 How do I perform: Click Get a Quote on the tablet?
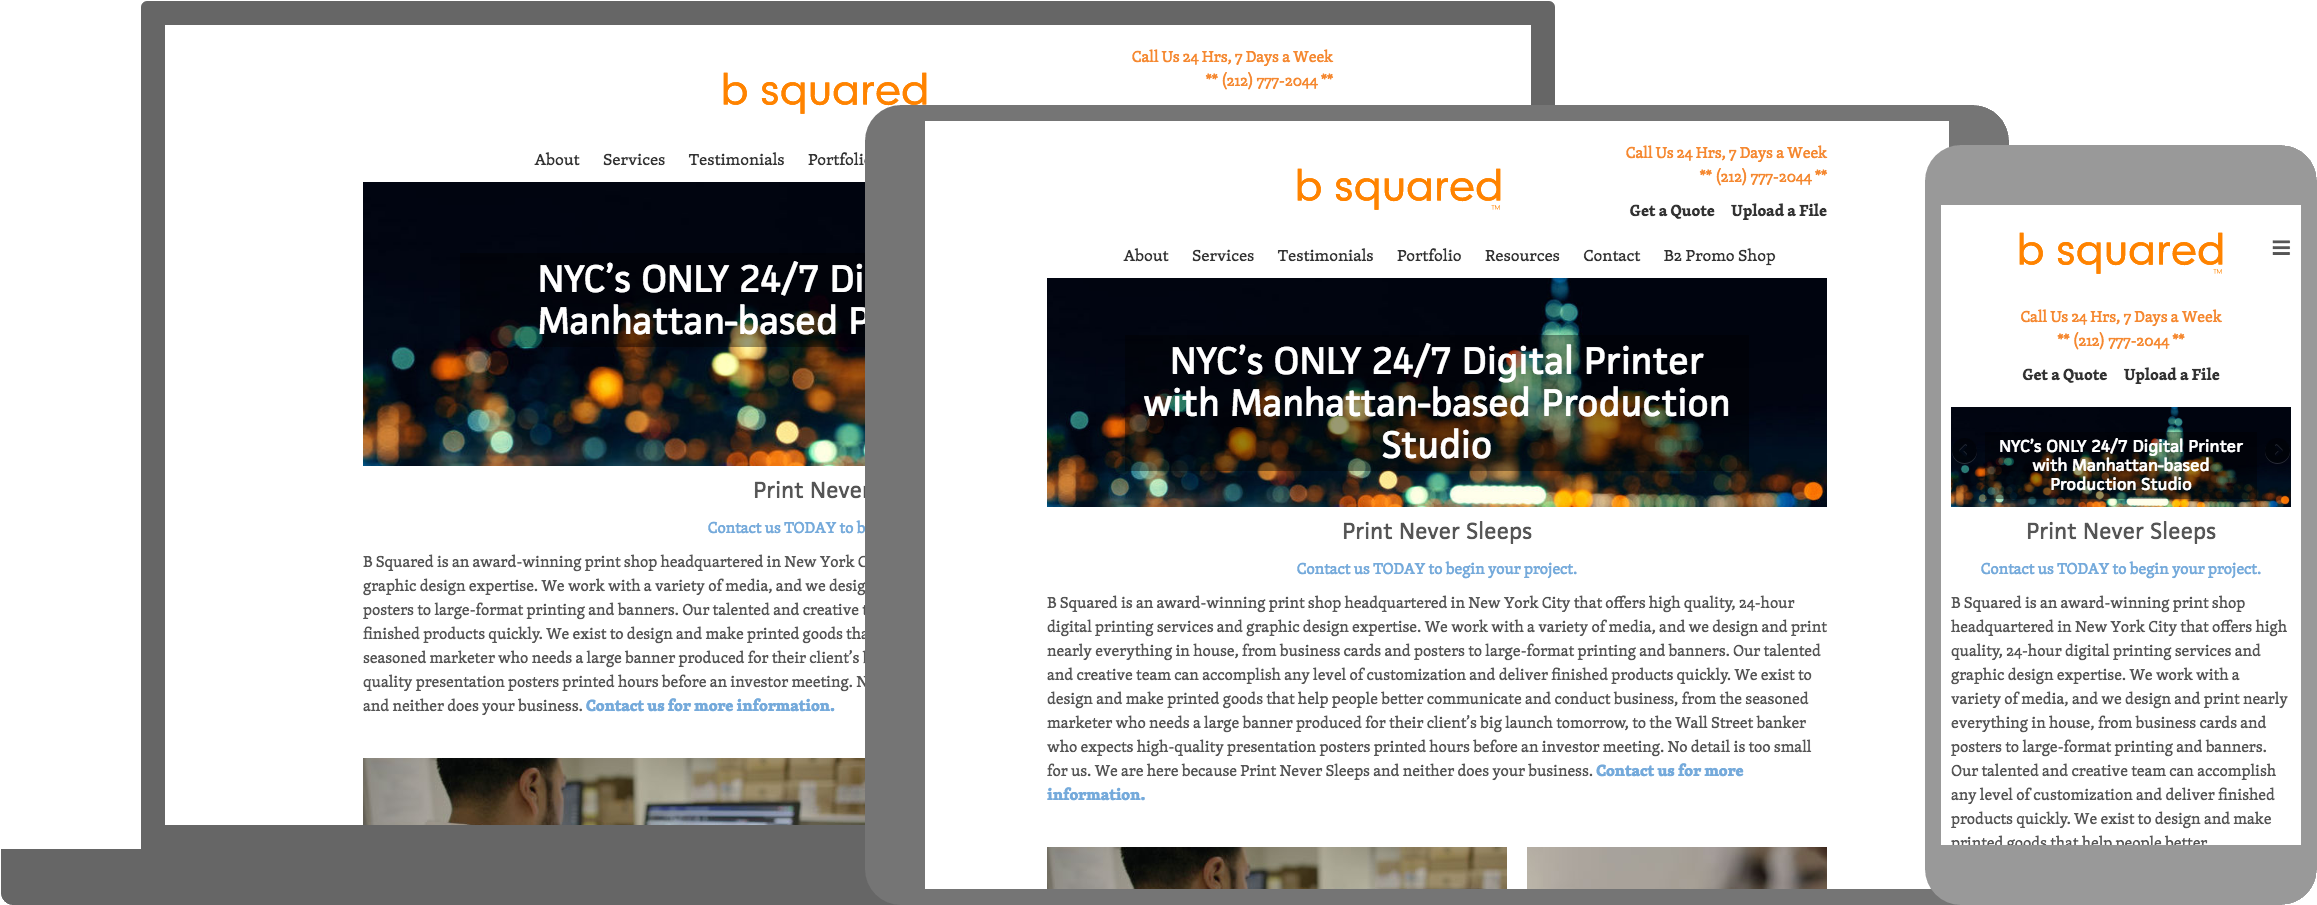(x=1671, y=211)
